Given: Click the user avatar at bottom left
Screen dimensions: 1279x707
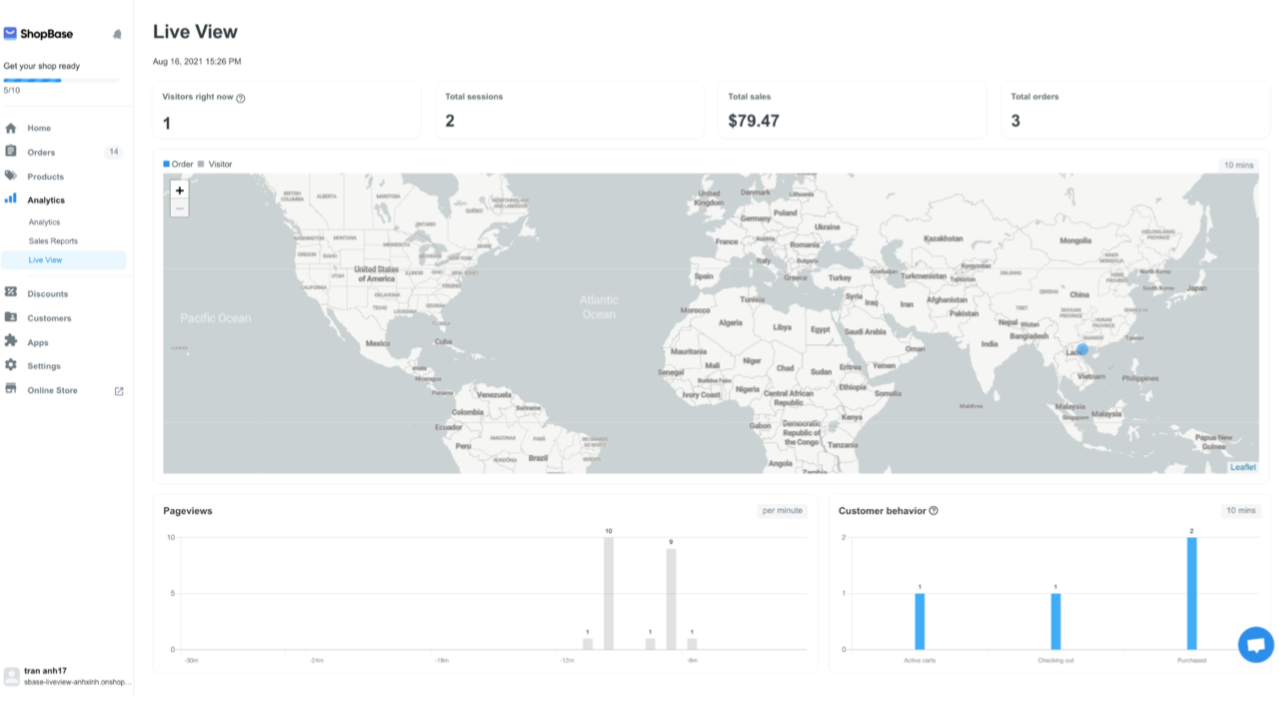Looking at the screenshot, I should pyautogui.click(x=11, y=676).
